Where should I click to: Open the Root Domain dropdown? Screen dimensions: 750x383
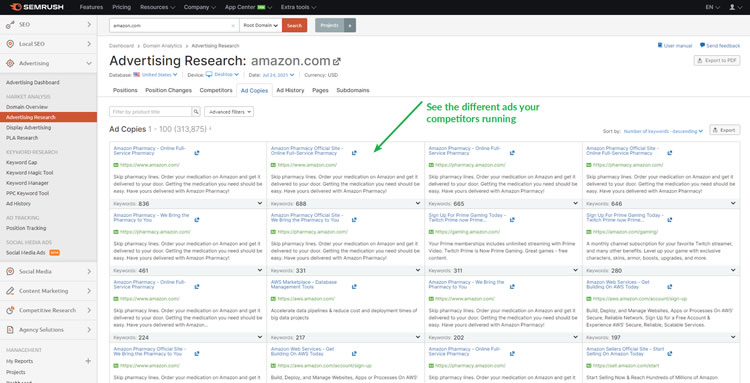pos(261,25)
